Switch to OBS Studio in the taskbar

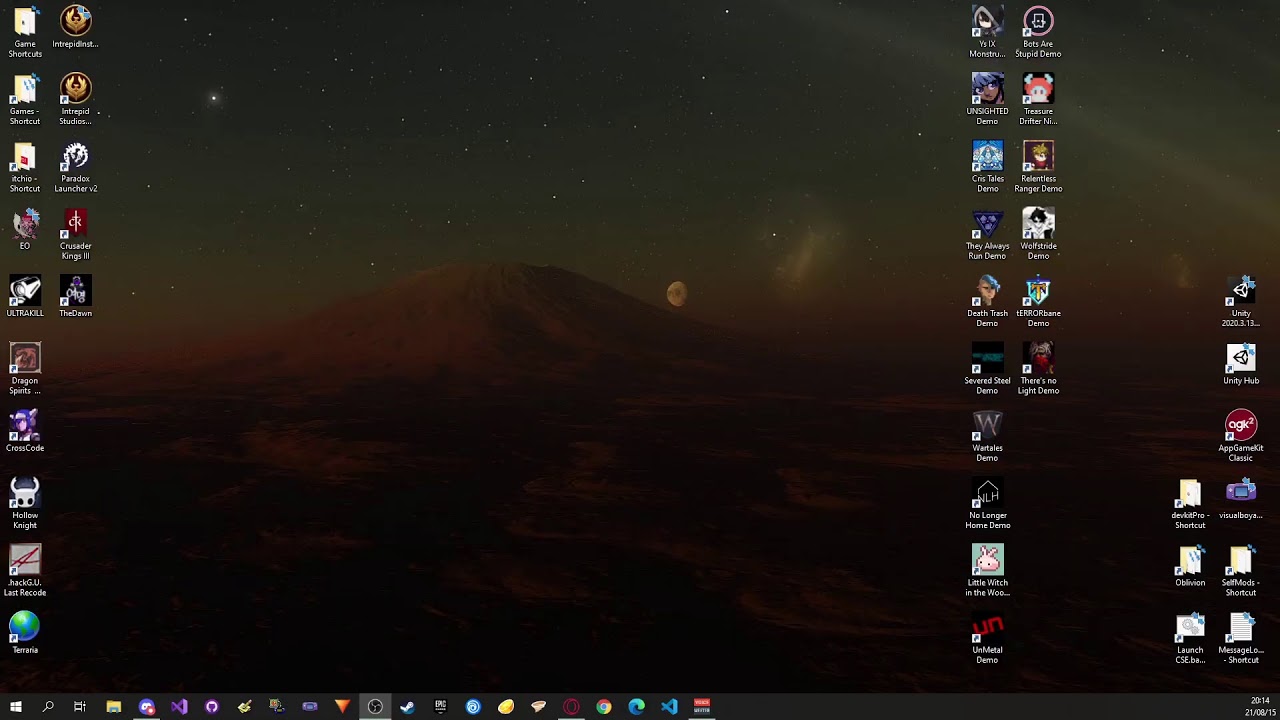(375, 706)
